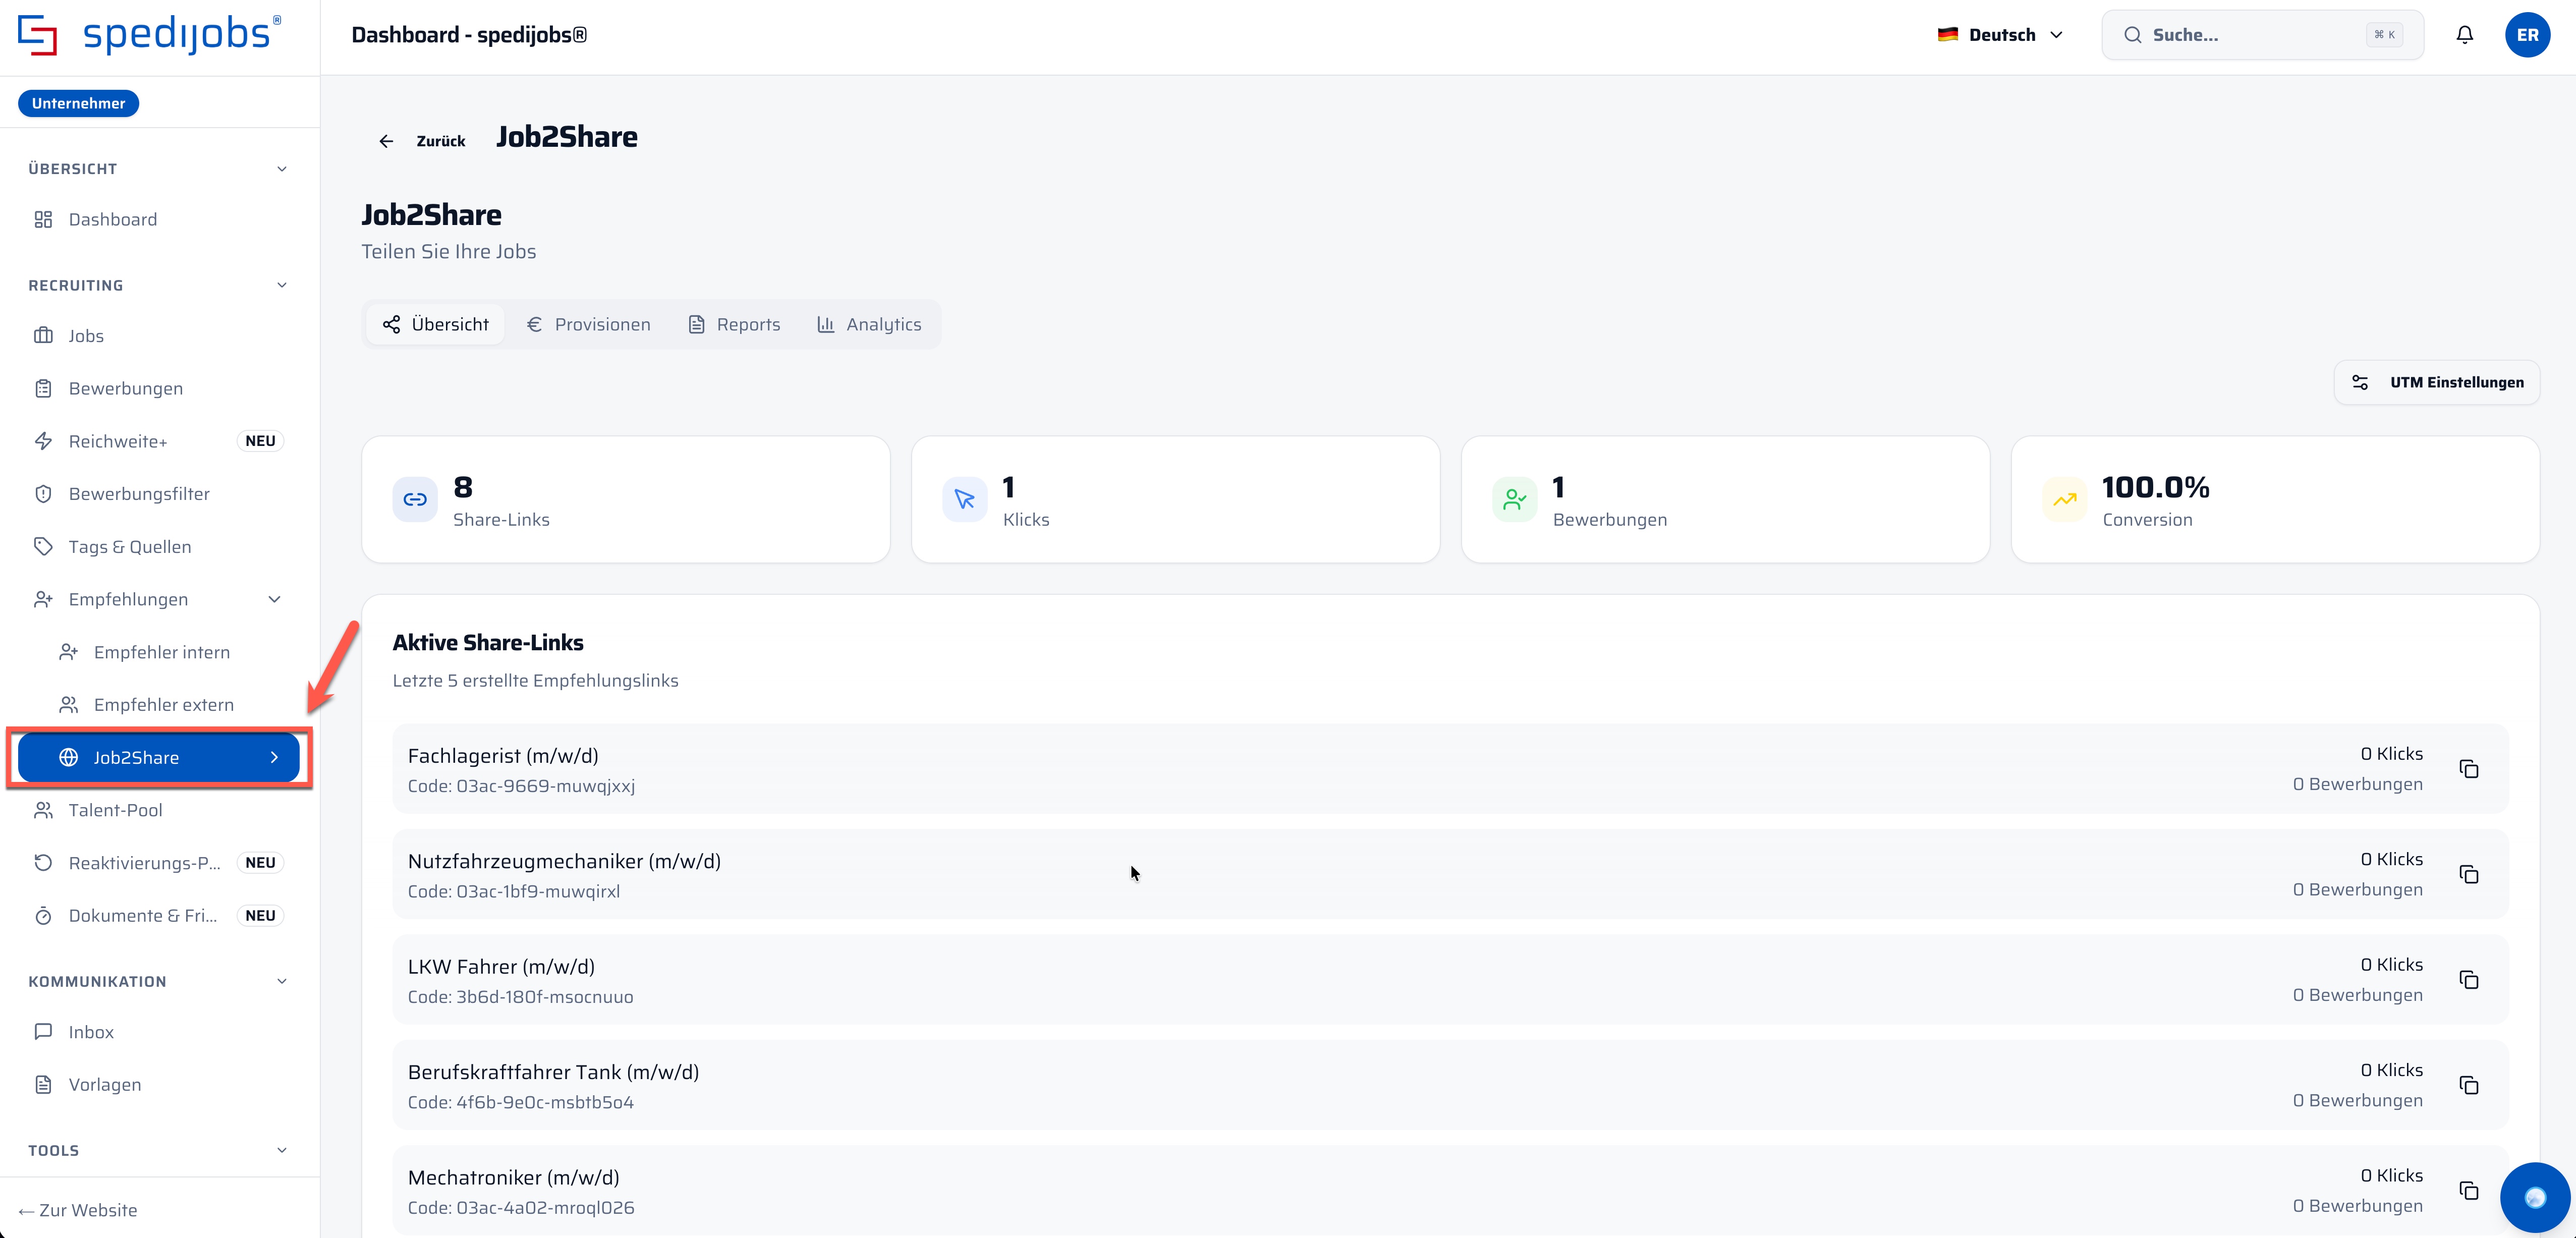Screen dimensions: 2576x1238
Task: Switch to the Übersicht tab
Action: point(435,324)
